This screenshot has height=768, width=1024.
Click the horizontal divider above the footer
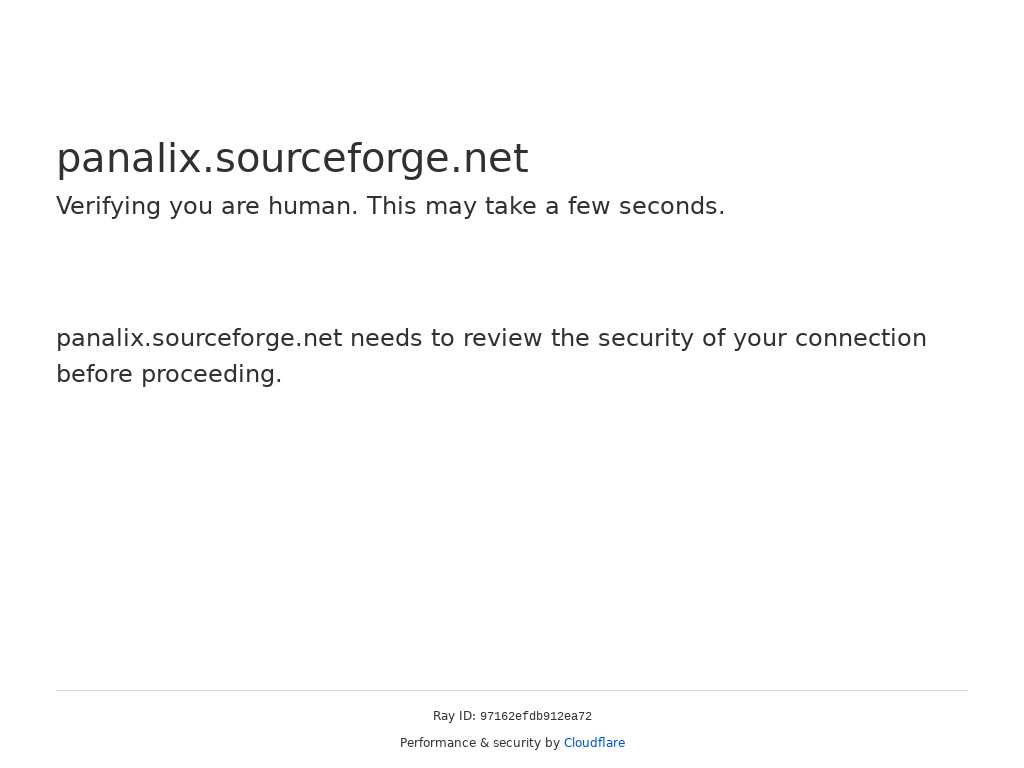[x=512, y=690]
